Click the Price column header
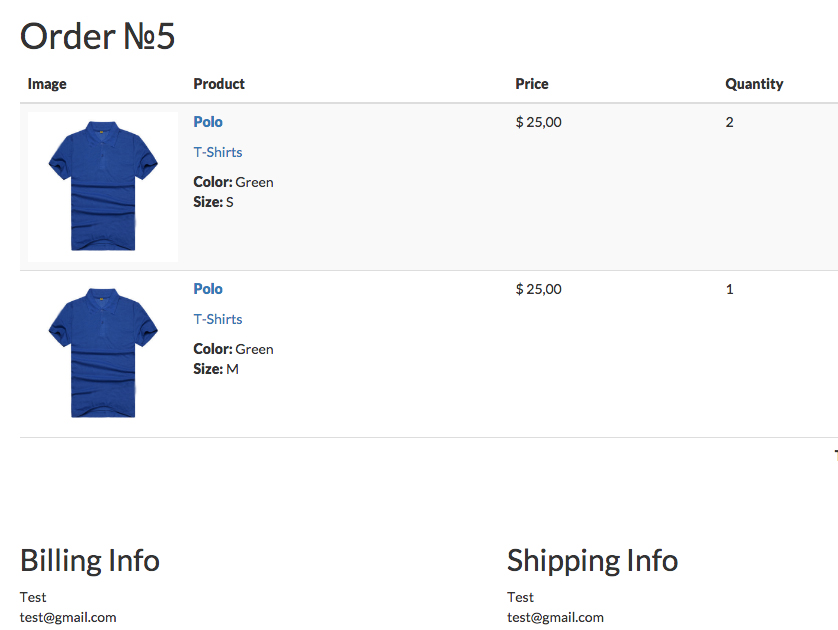The image size is (838, 630). pos(532,84)
